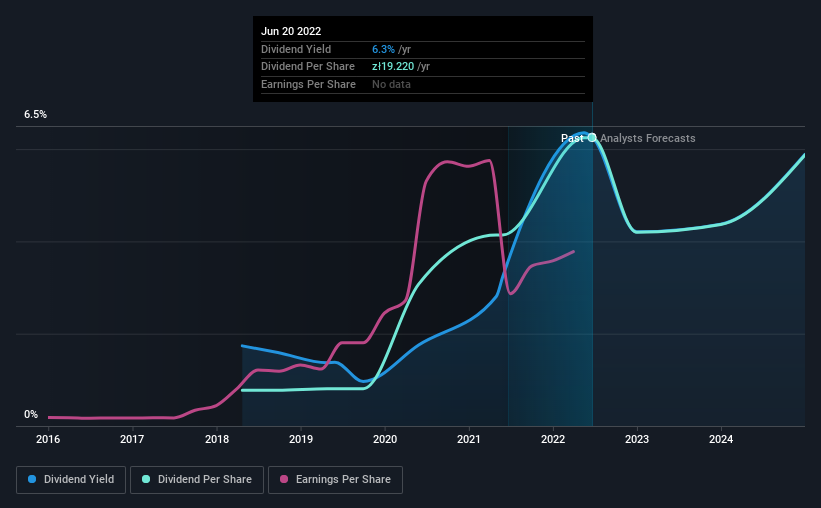Viewport: 821px width, 508px height.
Task: Select 2022 on the x-axis
Action: (553, 439)
